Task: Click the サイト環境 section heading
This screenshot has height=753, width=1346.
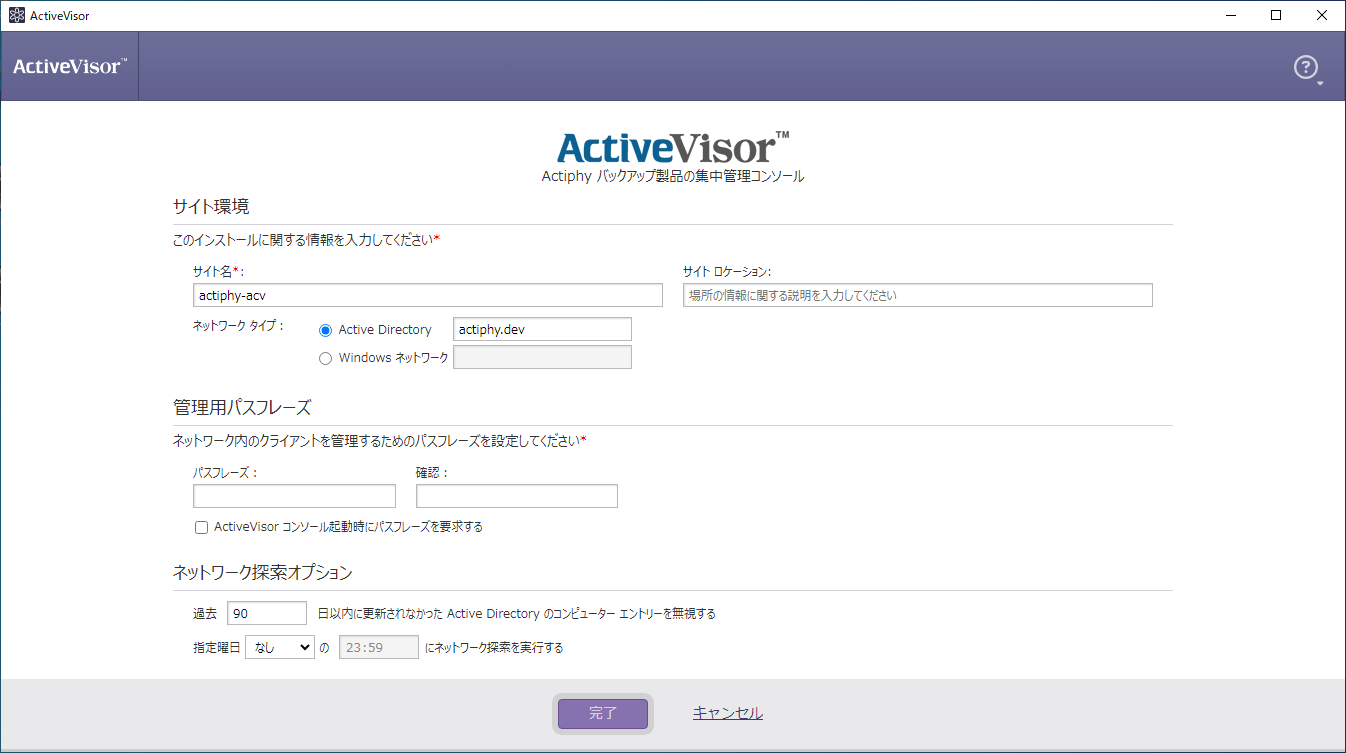Action: [211, 207]
